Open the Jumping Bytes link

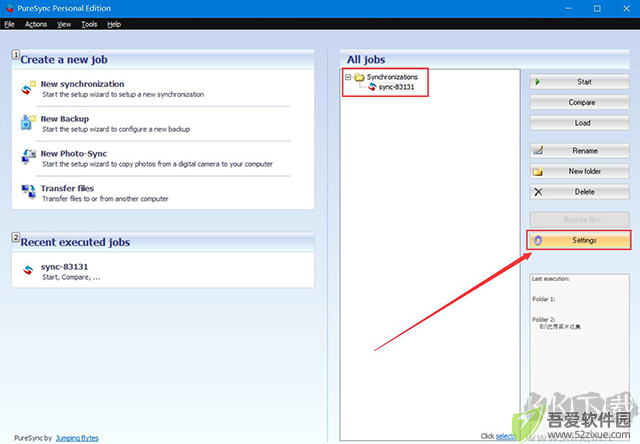click(77, 438)
